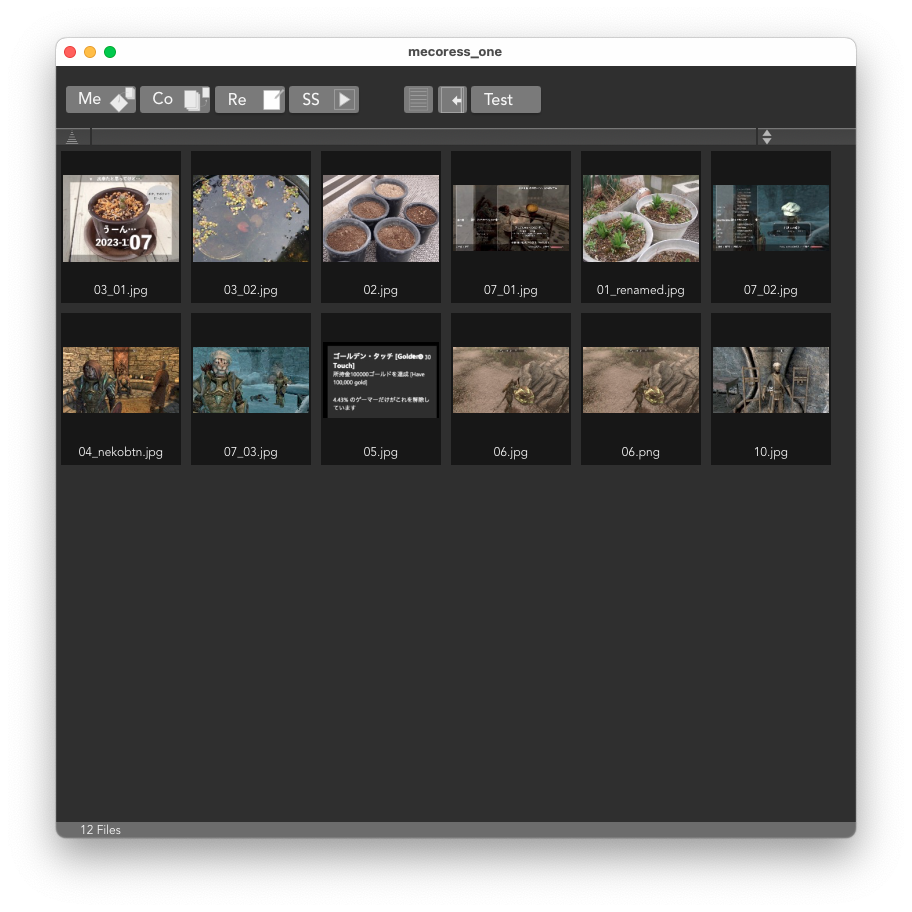Select the 07_02.jpg thumbnail
912x912 pixels.
pos(771,219)
